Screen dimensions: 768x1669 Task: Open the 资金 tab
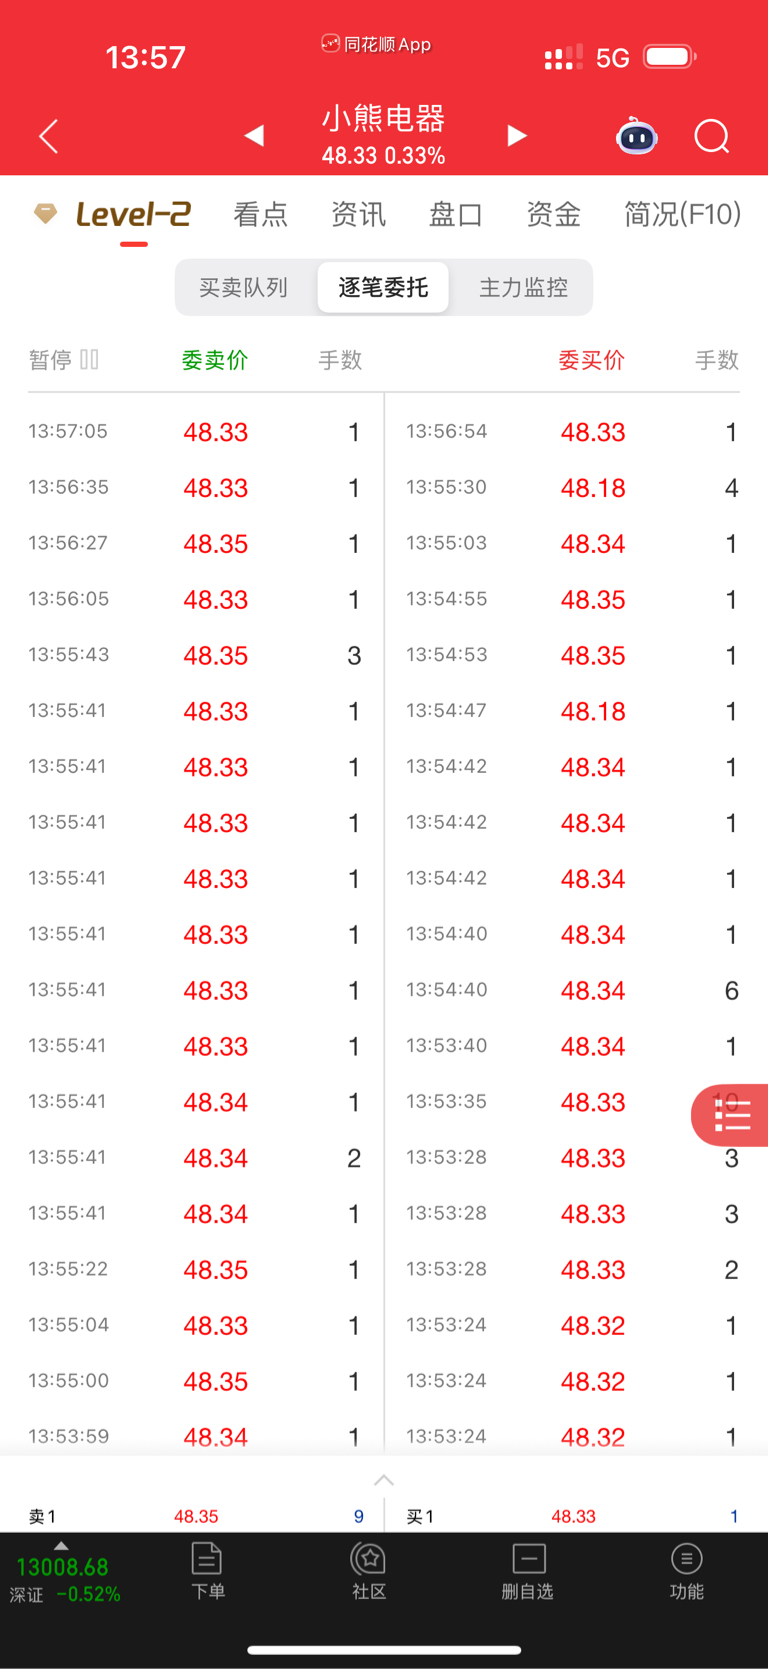[x=553, y=214]
